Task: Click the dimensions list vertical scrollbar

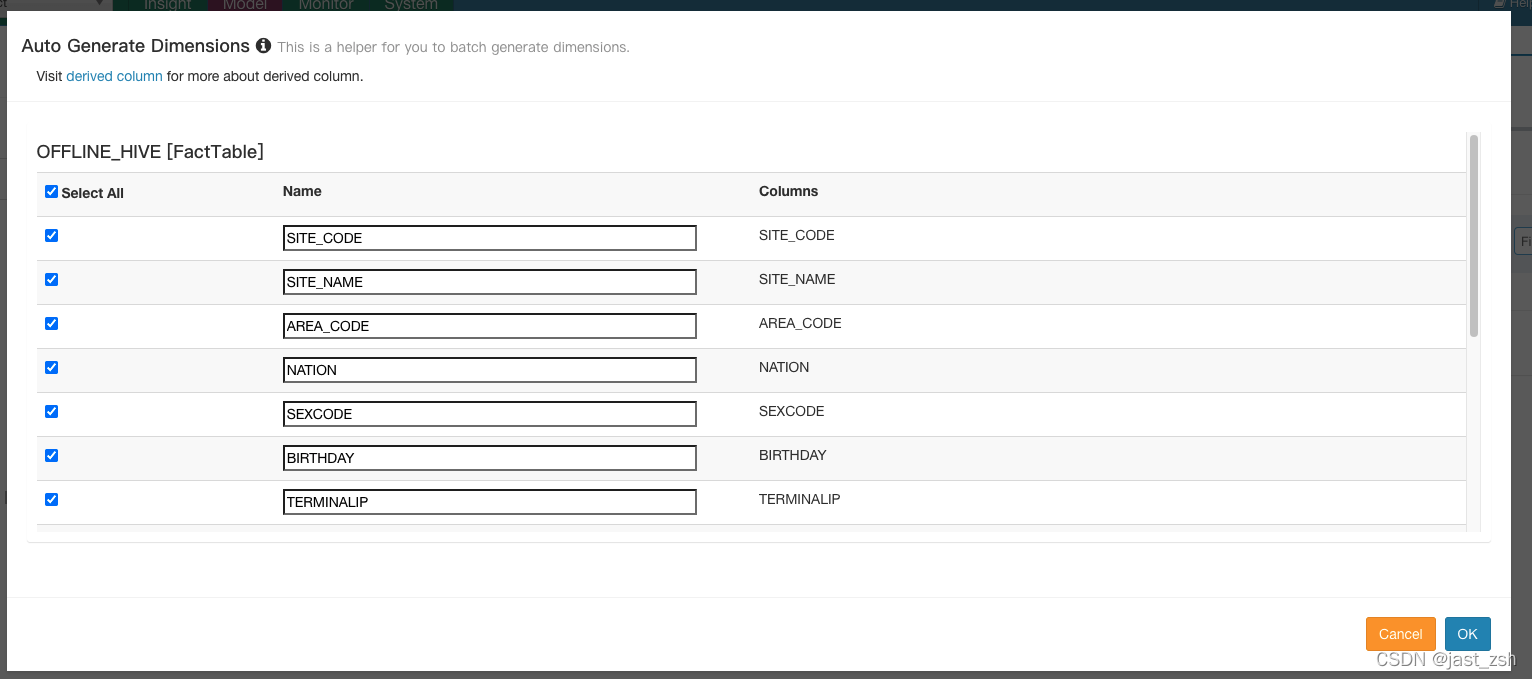Action: [x=1474, y=236]
